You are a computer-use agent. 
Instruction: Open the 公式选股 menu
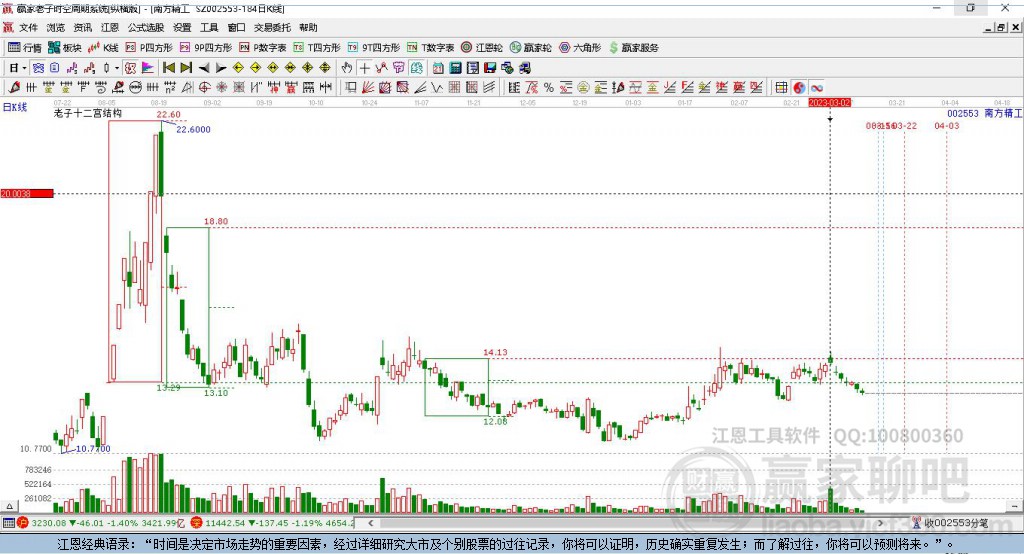[145, 28]
